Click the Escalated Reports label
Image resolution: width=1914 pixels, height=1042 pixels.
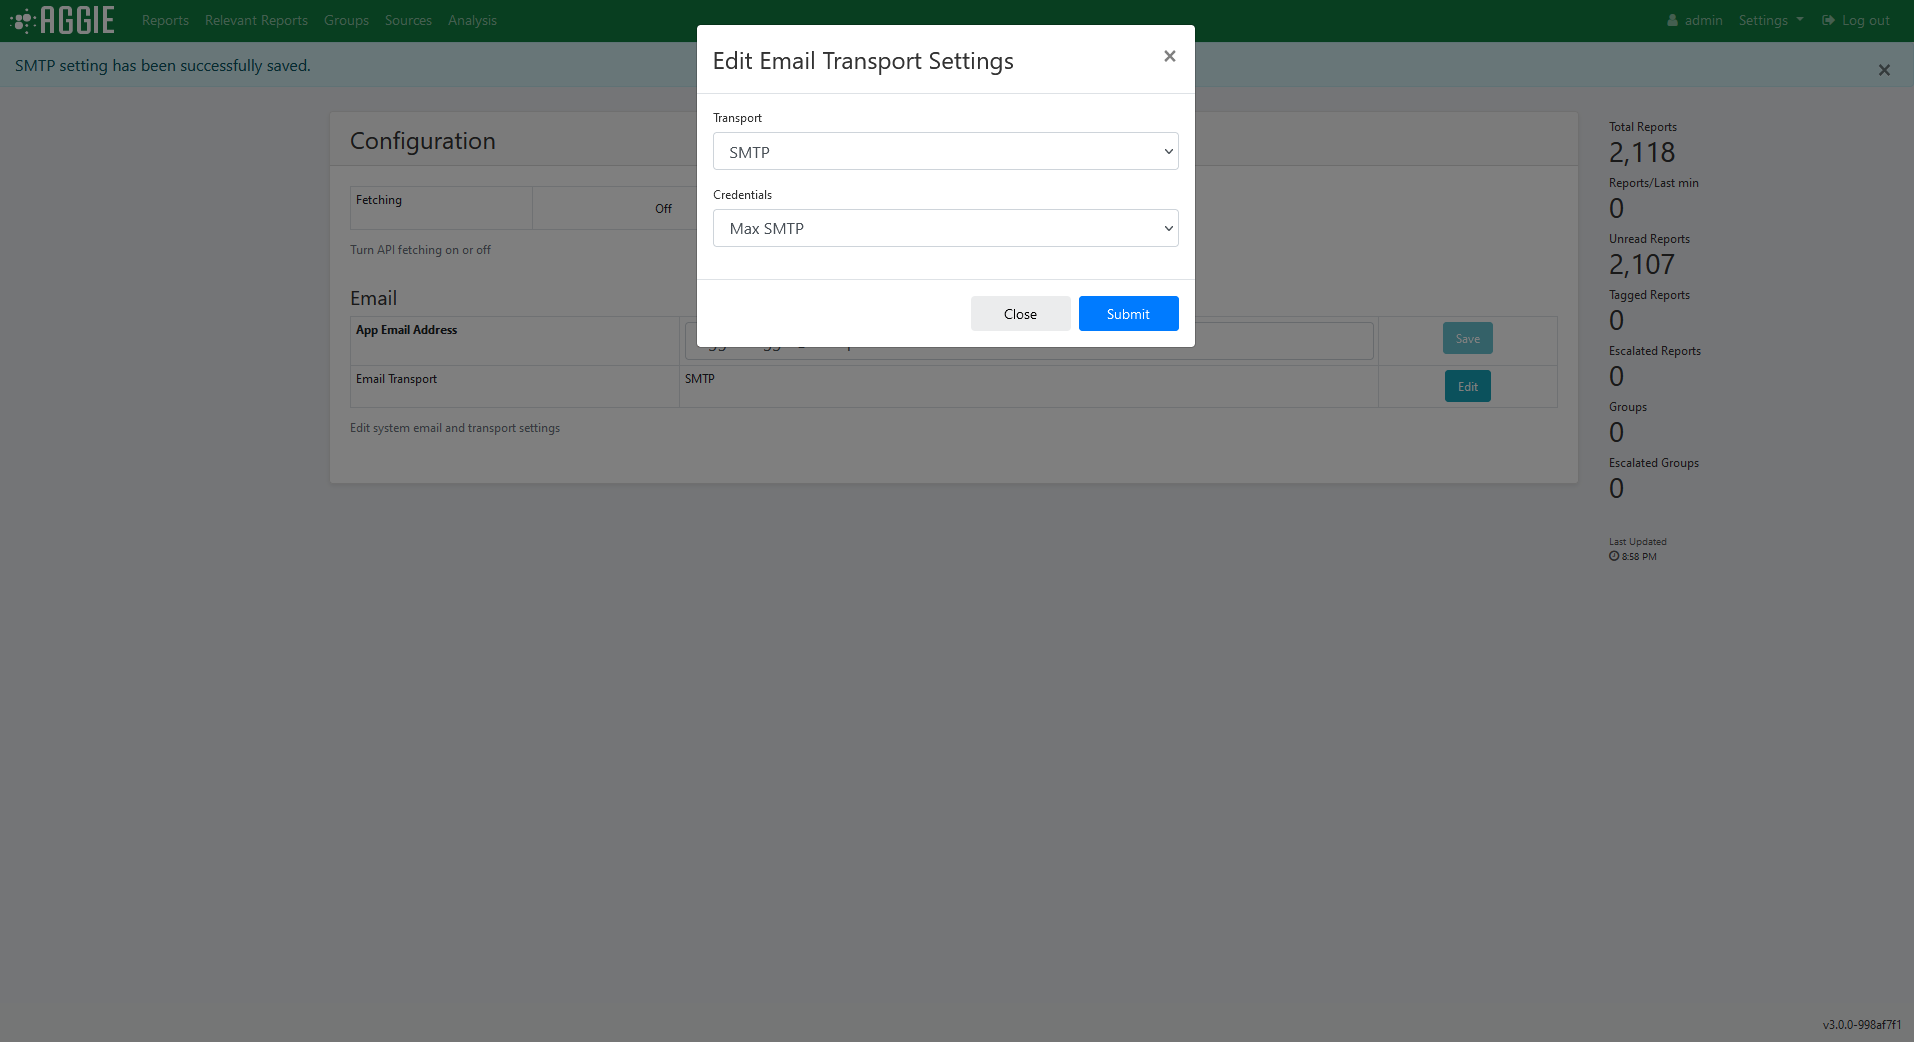click(1654, 351)
